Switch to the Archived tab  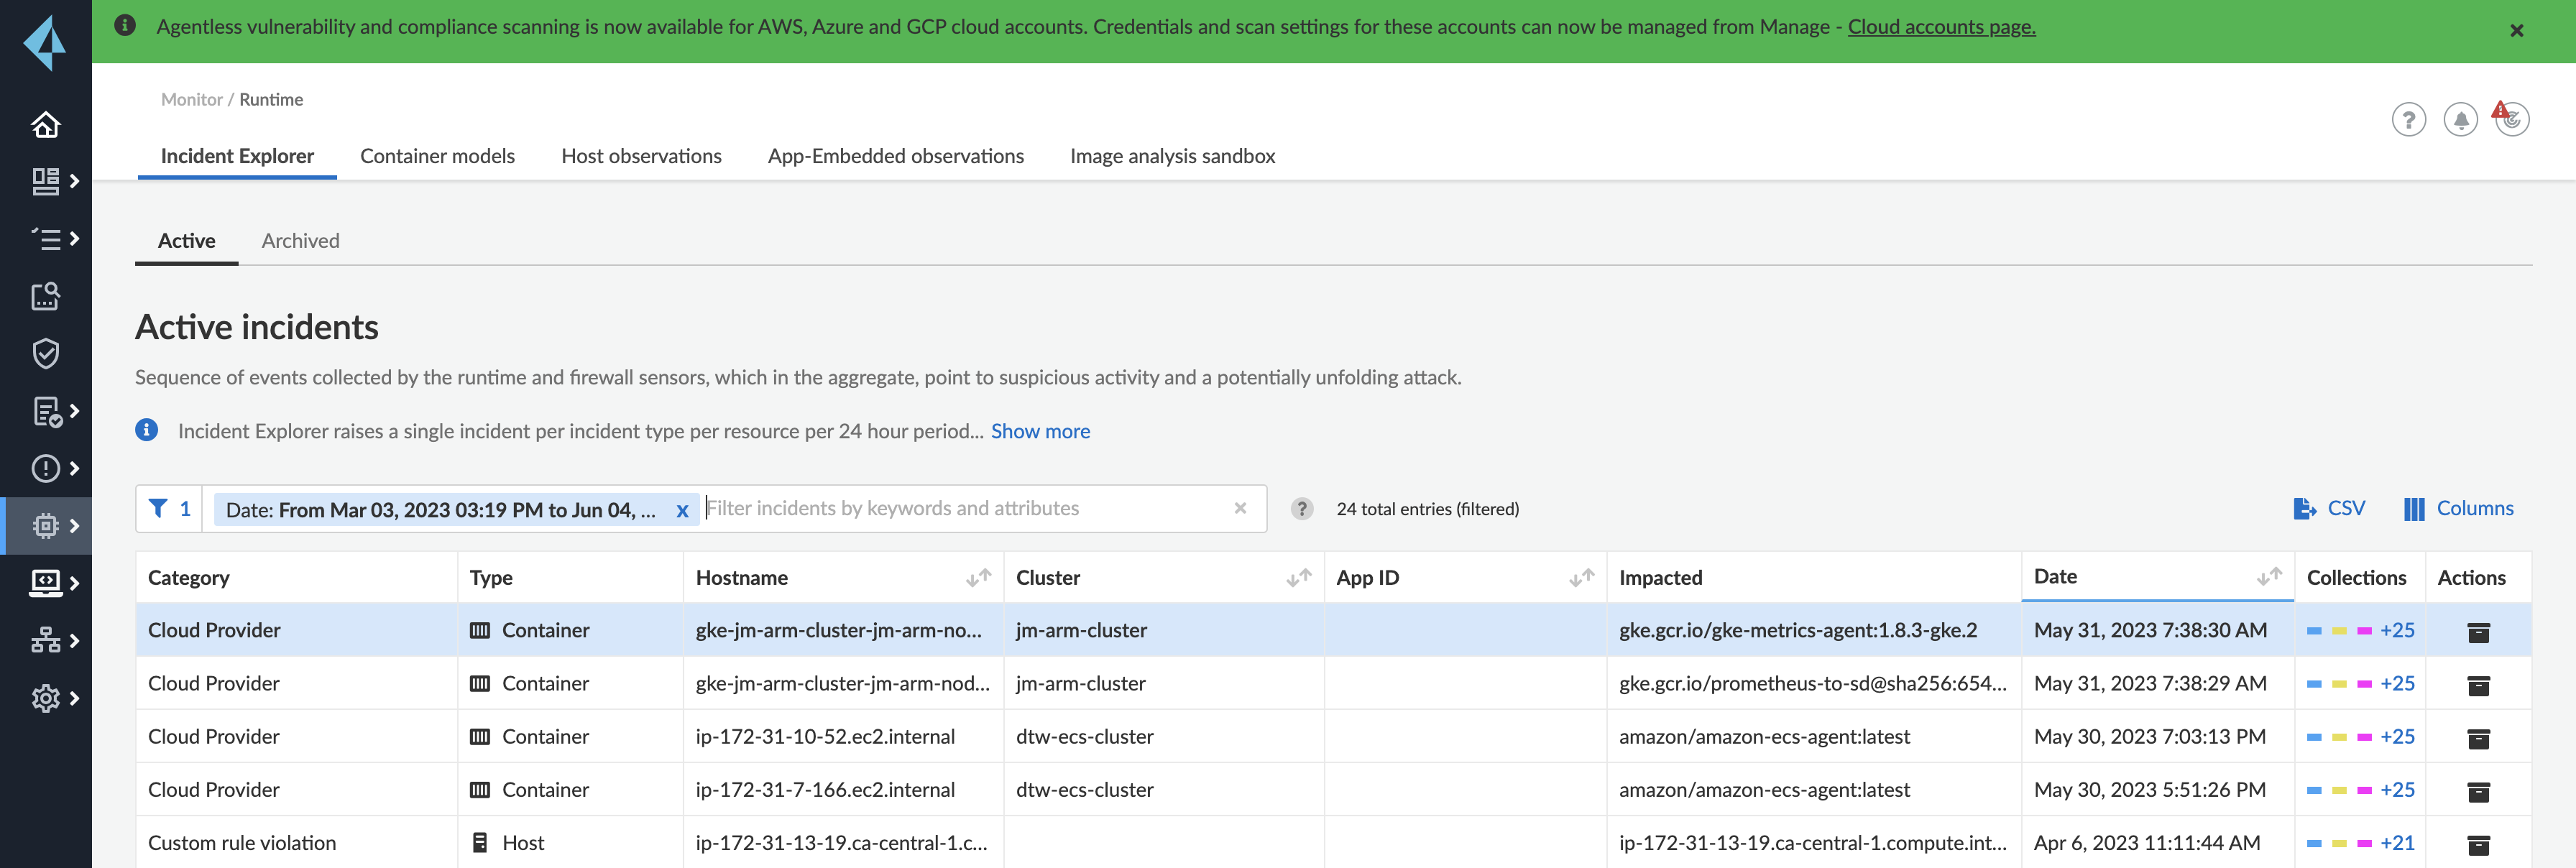[300, 241]
